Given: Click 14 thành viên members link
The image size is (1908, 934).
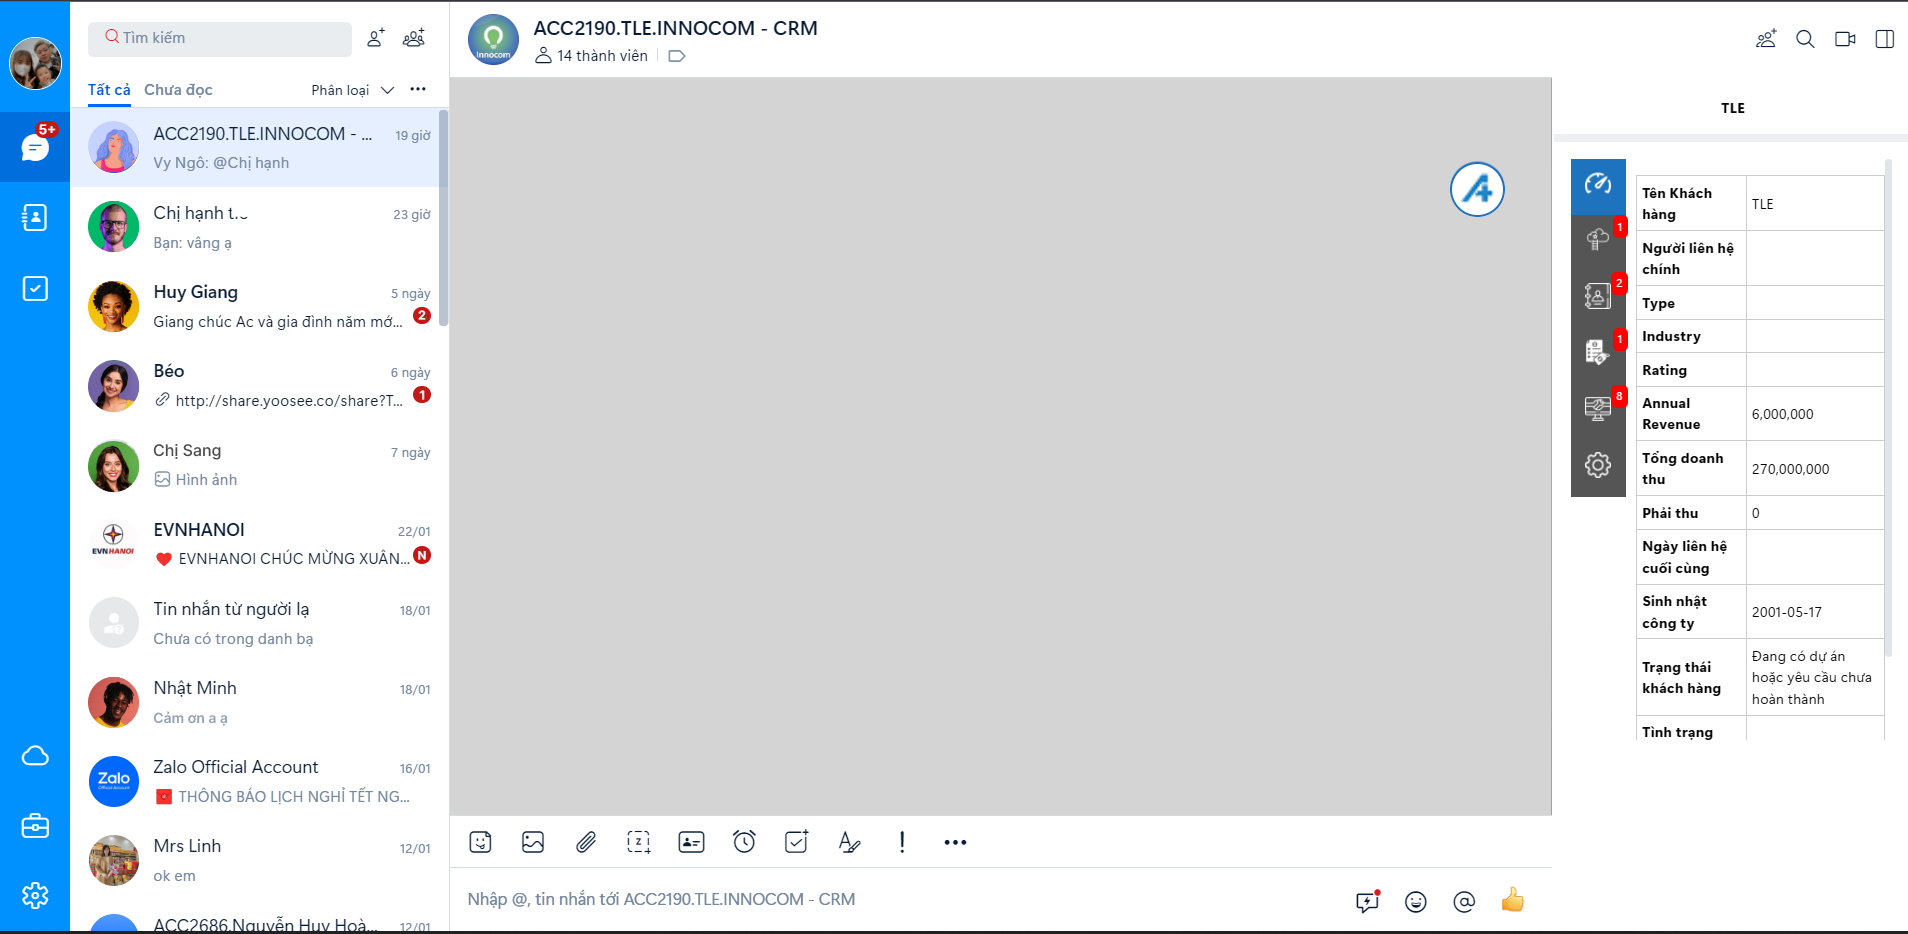Looking at the screenshot, I should [x=592, y=56].
